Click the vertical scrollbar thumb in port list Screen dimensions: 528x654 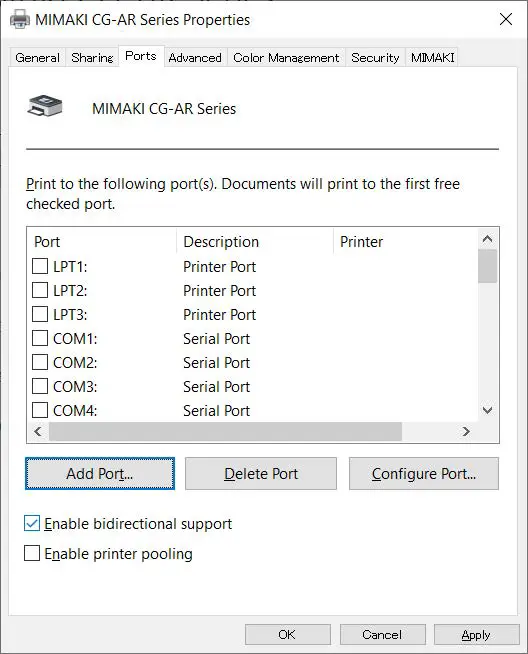[487, 266]
